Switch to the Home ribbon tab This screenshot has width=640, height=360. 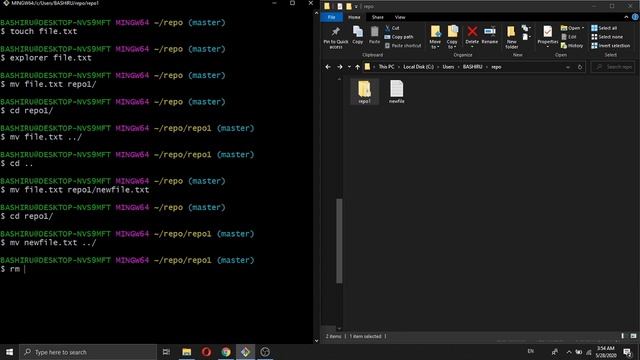pos(354,17)
